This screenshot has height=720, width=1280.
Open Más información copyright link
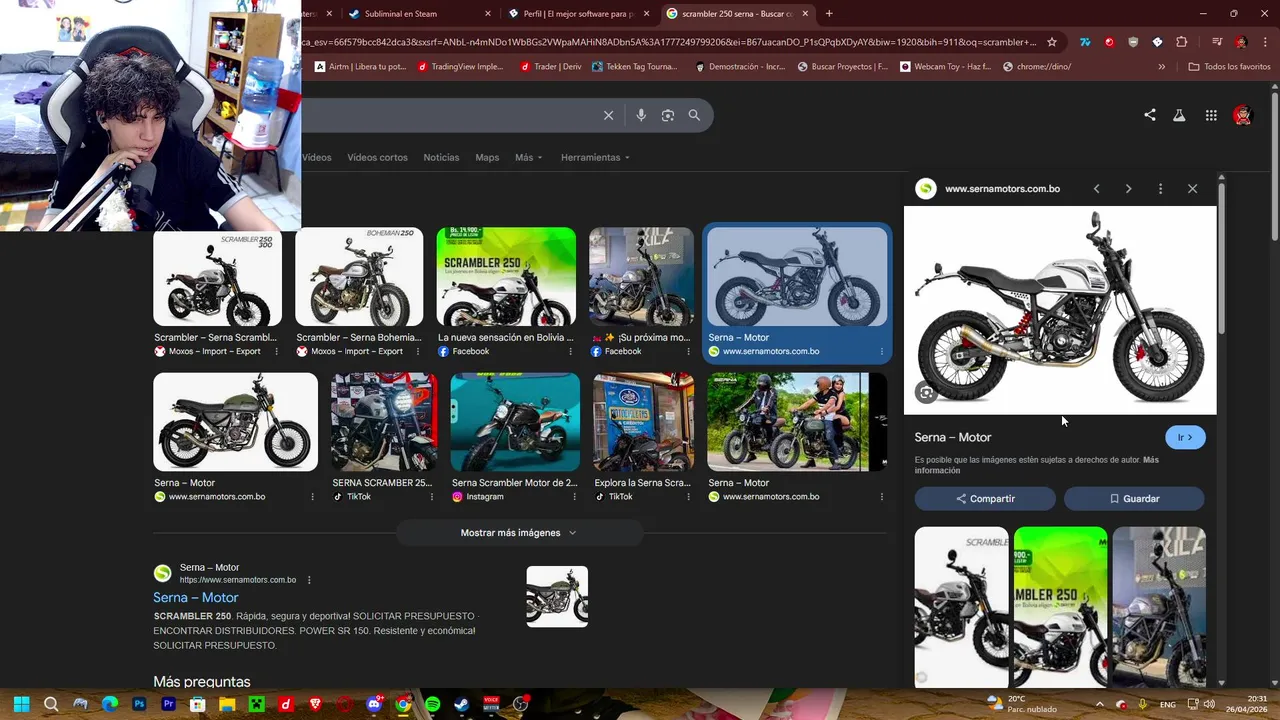(x=1037, y=465)
